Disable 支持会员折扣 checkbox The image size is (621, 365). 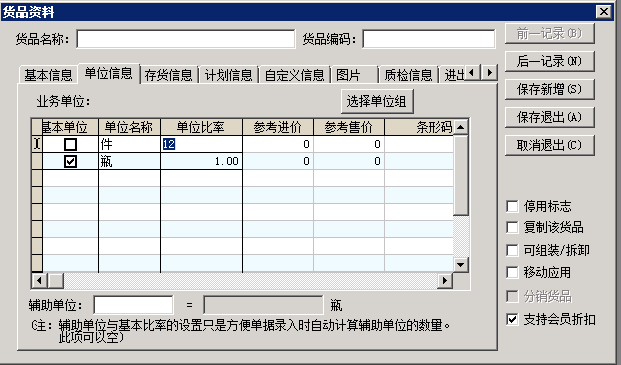pos(512,319)
